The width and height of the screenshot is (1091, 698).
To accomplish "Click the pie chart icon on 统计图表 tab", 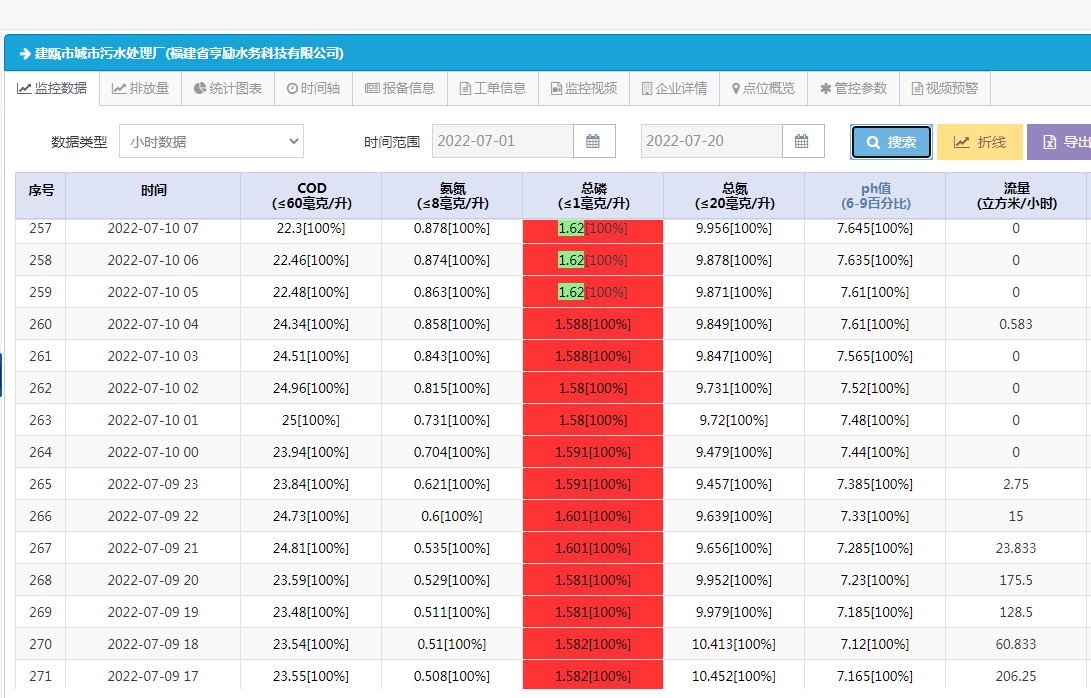I will pyautogui.click(x=200, y=88).
